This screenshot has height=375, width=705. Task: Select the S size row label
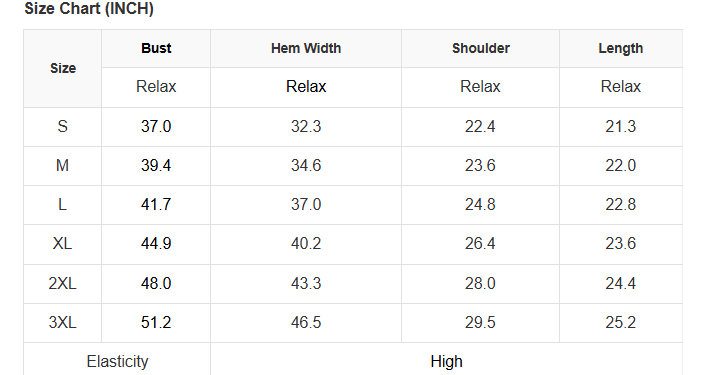pyautogui.click(x=62, y=126)
